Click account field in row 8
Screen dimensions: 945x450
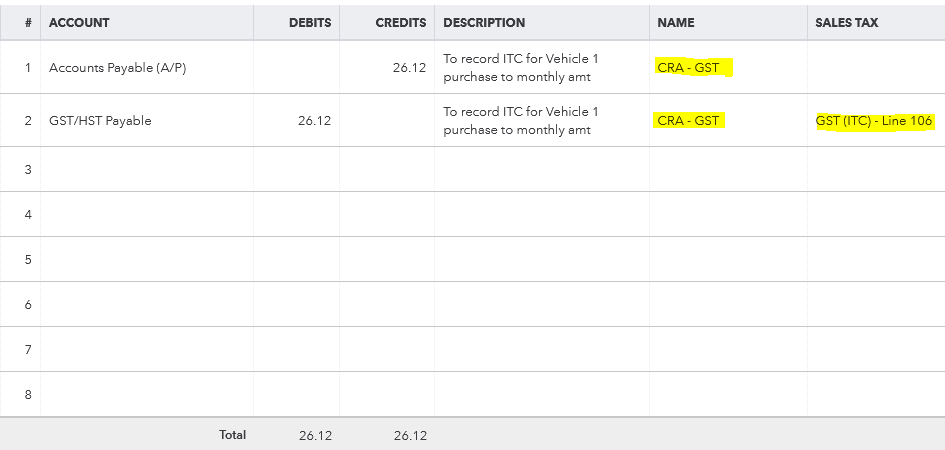point(147,395)
